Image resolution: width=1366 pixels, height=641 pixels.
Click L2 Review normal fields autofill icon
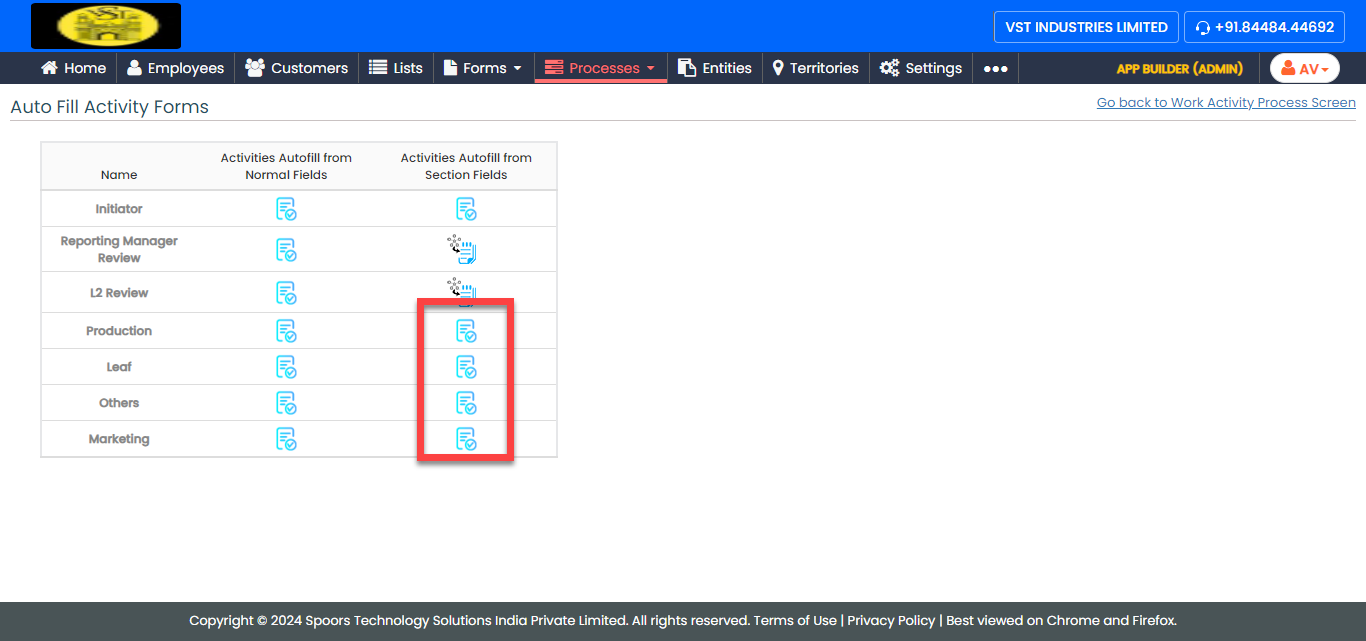[286, 293]
